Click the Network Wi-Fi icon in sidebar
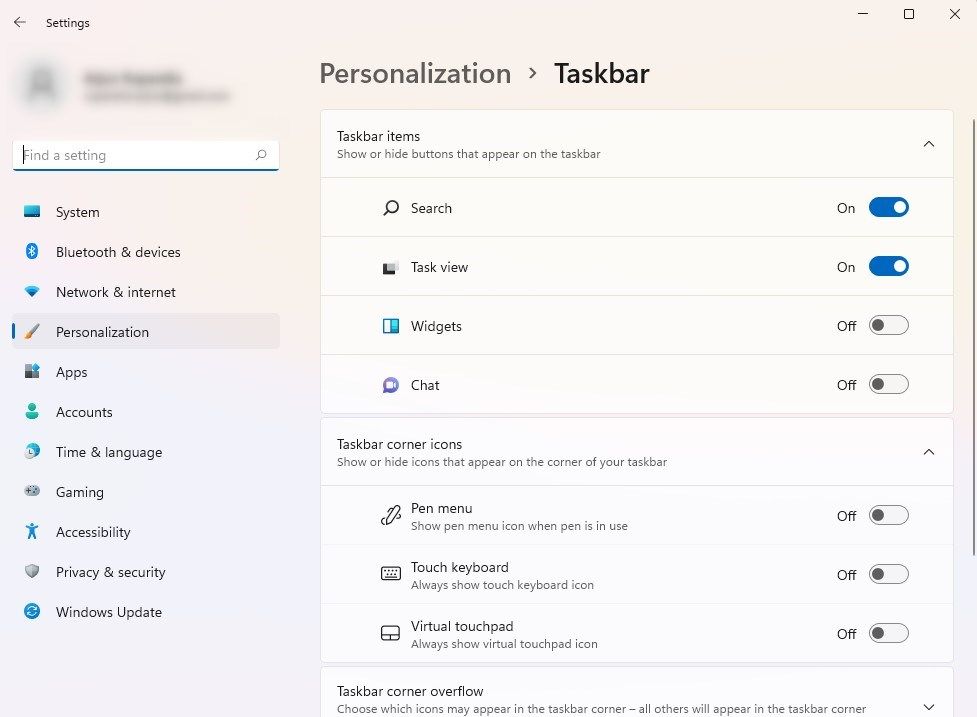This screenshot has width=977, height=717. 32,292
